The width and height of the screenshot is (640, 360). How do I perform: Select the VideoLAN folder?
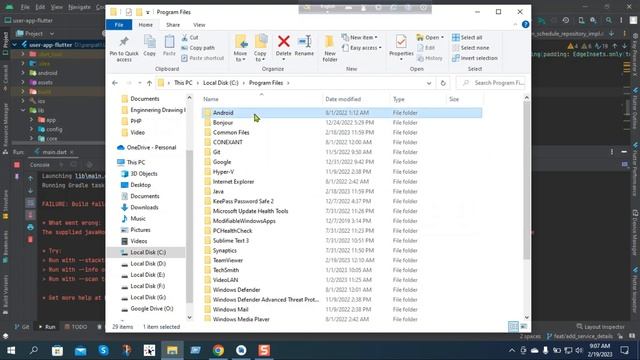coord(225,280)
